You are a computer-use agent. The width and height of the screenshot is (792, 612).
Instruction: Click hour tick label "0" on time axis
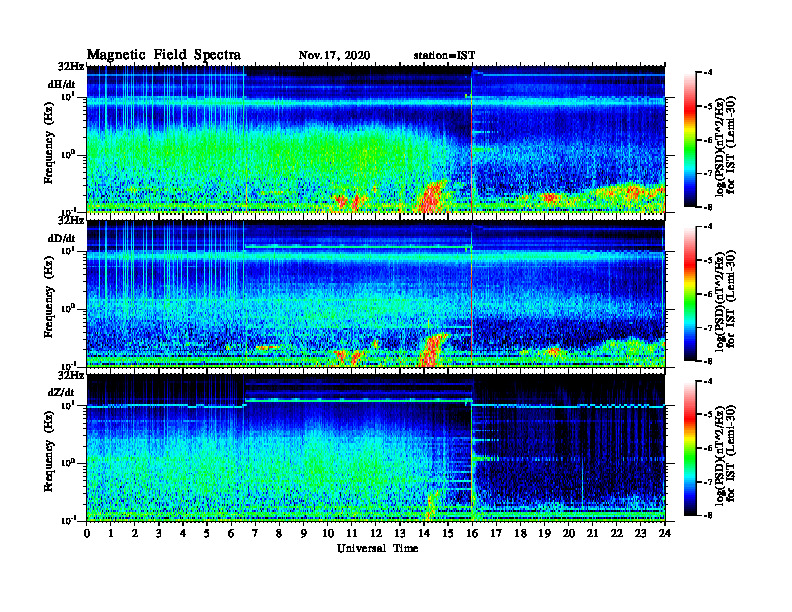click(87, 533)
